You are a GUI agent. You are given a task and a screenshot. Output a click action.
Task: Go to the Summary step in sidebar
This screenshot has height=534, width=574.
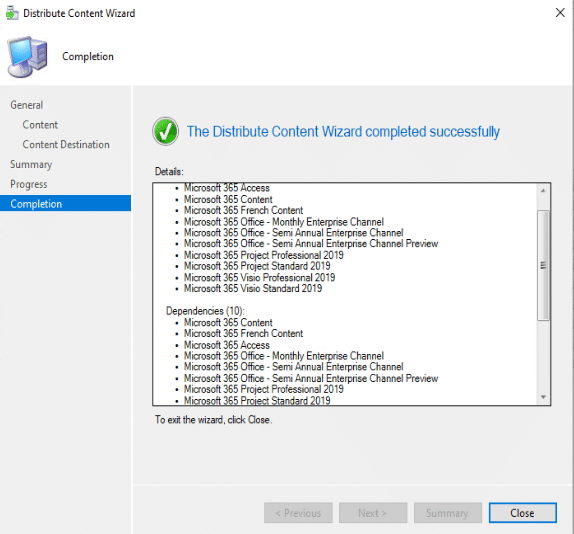pos(31,164)
